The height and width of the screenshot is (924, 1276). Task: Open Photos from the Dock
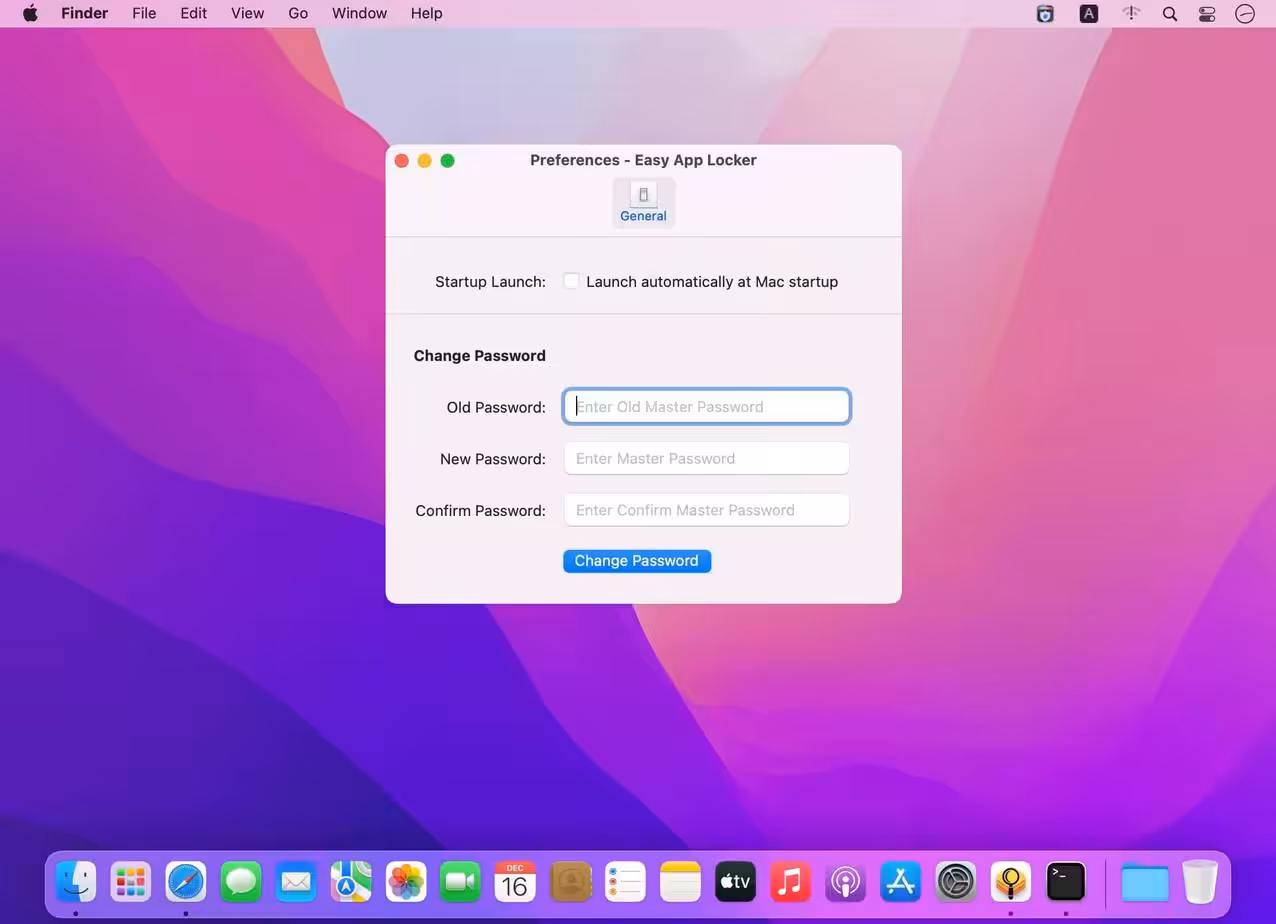[x=406, y=882]
